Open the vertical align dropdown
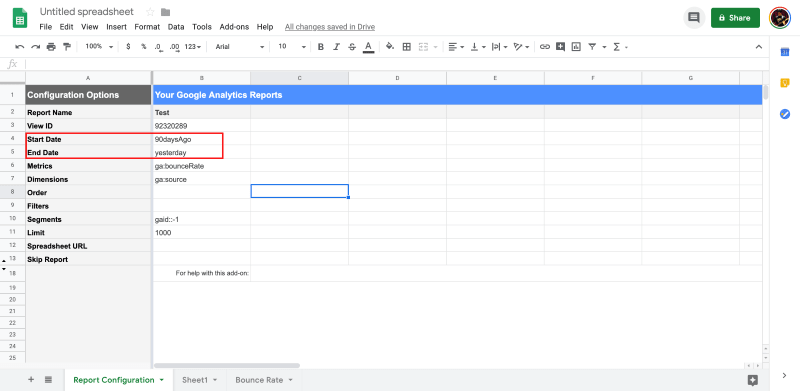Image resolution: width=800 pixels, height=391 pixels. pyautogui.click(x=477, y=47)
